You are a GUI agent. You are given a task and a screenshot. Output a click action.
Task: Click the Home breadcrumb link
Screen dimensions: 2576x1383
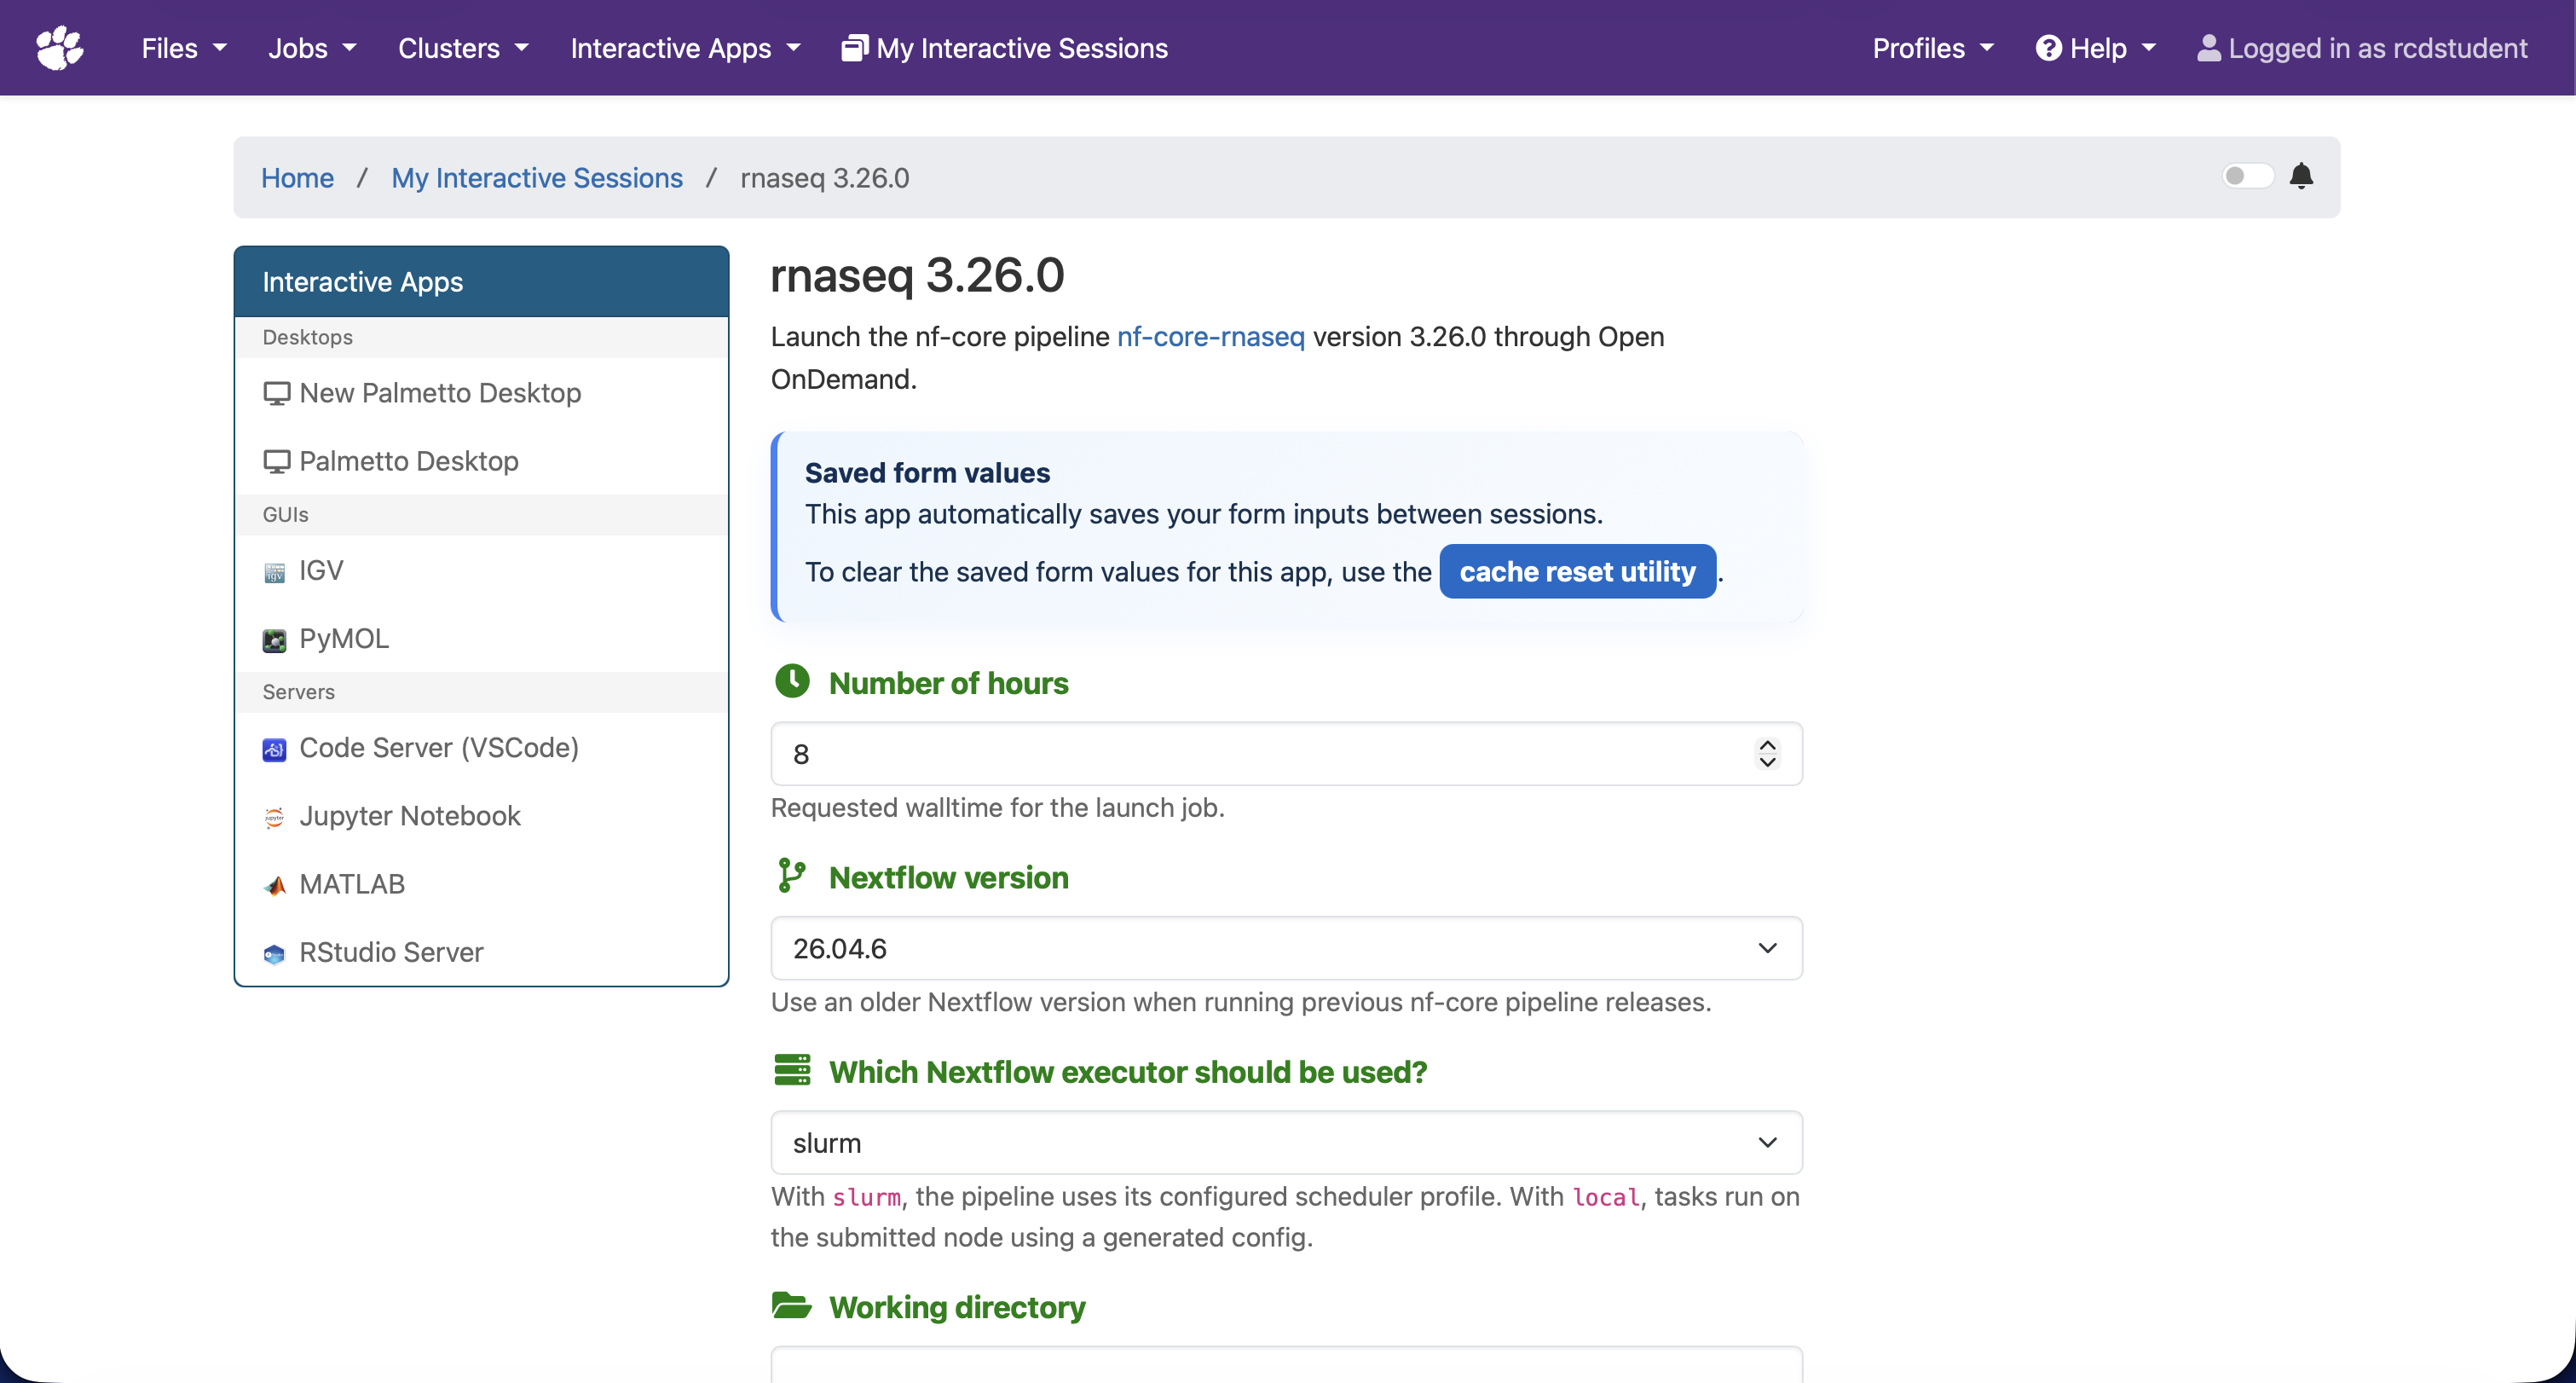point(297,178)
